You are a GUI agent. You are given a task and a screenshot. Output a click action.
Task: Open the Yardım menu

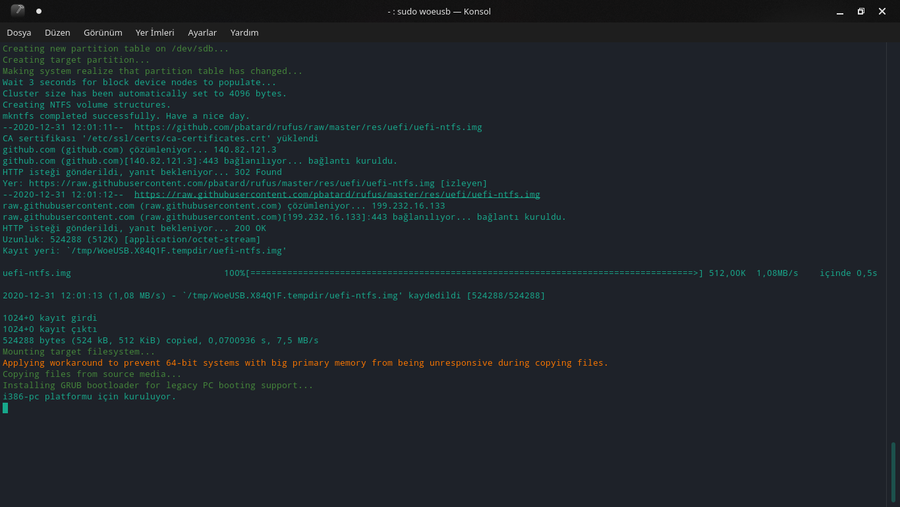(x=244, y=32)
